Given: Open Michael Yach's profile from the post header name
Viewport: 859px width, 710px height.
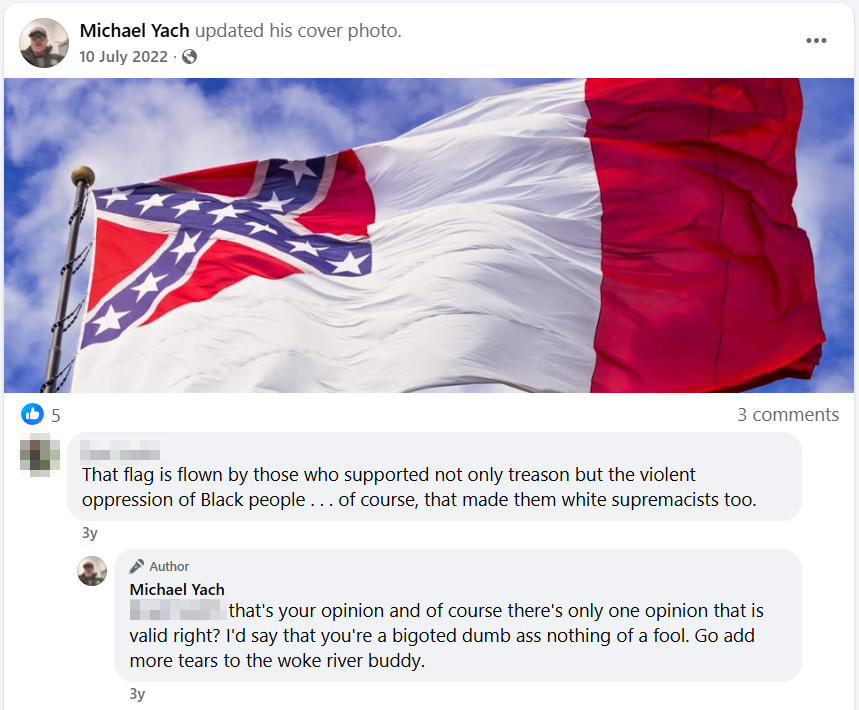Looking at the screenshot, I should tap(134, 31).
